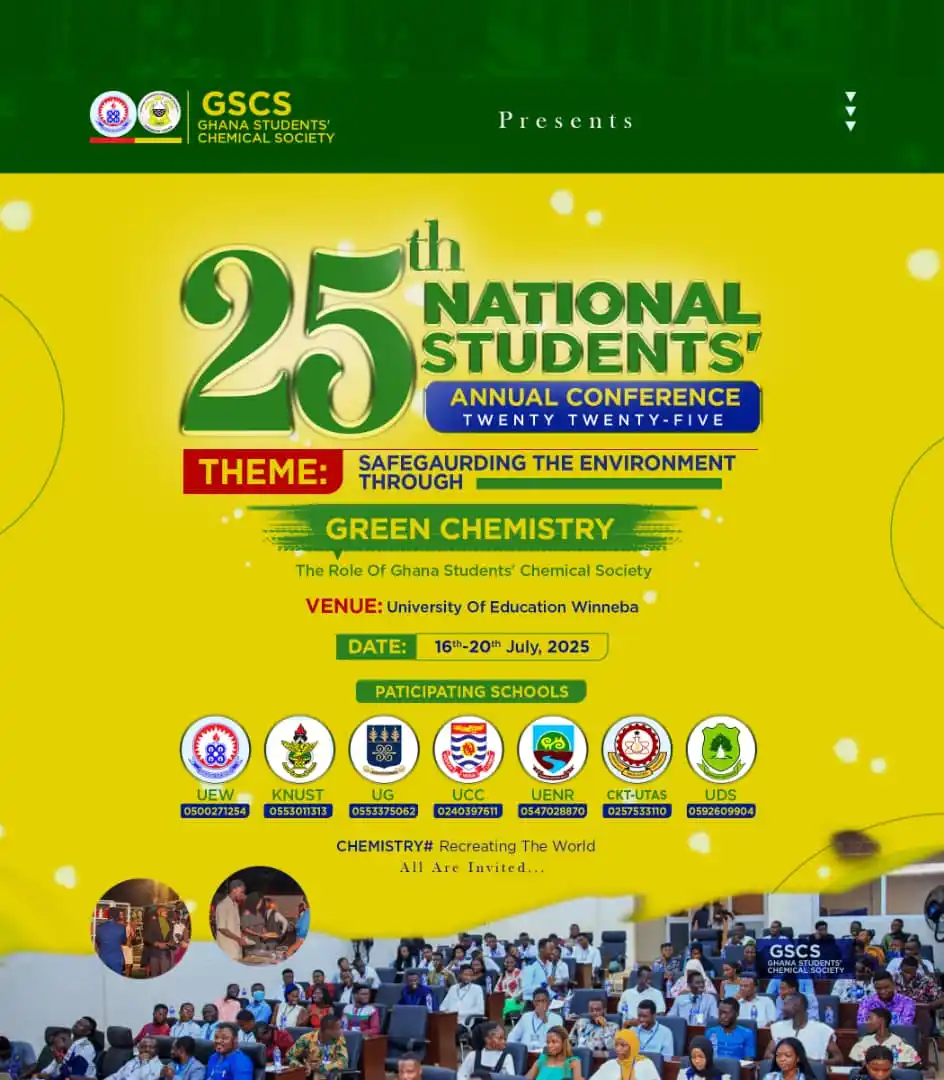Image resolution: width=944 pixels, height=1080 pixels.
Task: Click the UEW crest in the header
Action: pyautogui.click(x=113, y=114)
